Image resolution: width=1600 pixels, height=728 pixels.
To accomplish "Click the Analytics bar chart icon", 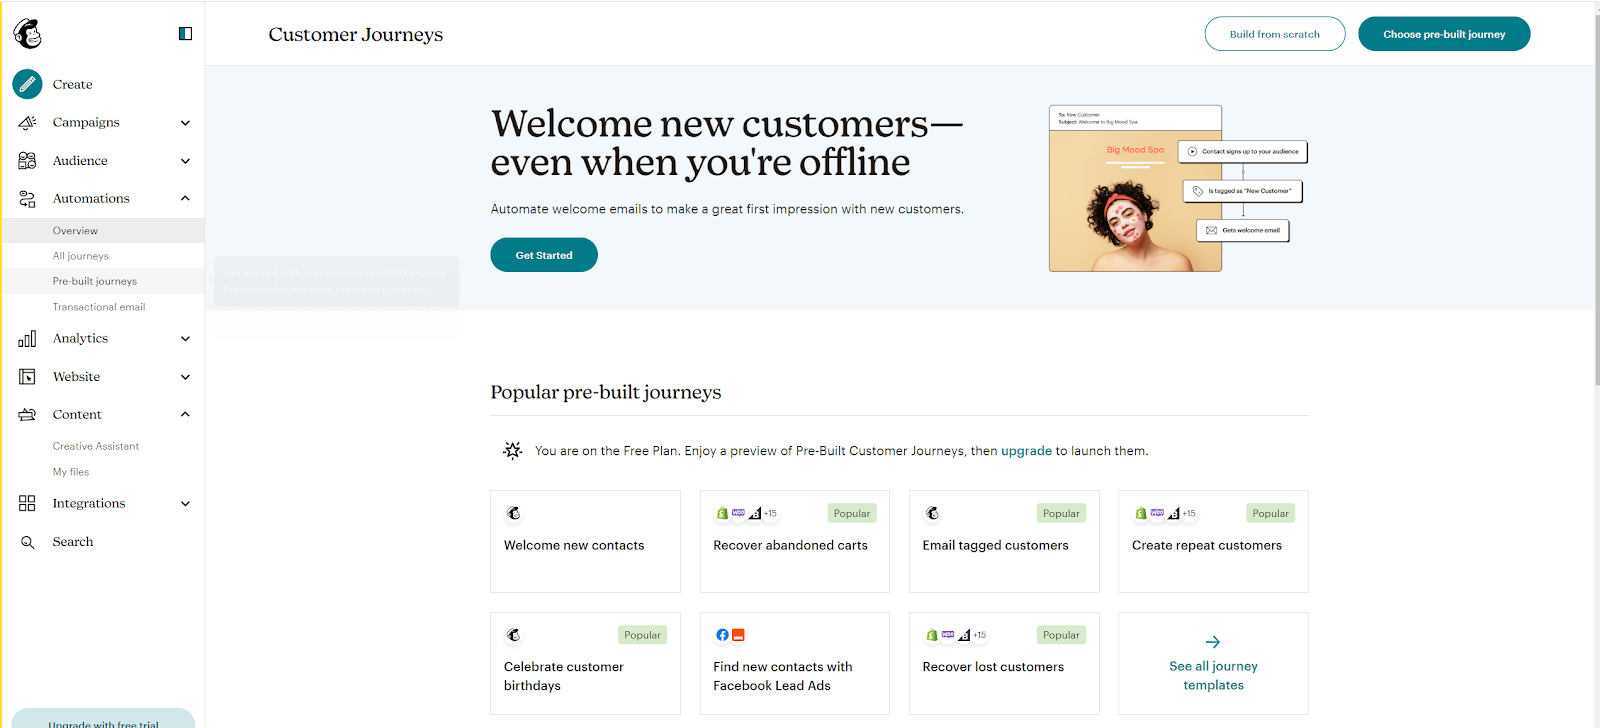I will coord(27,339).
